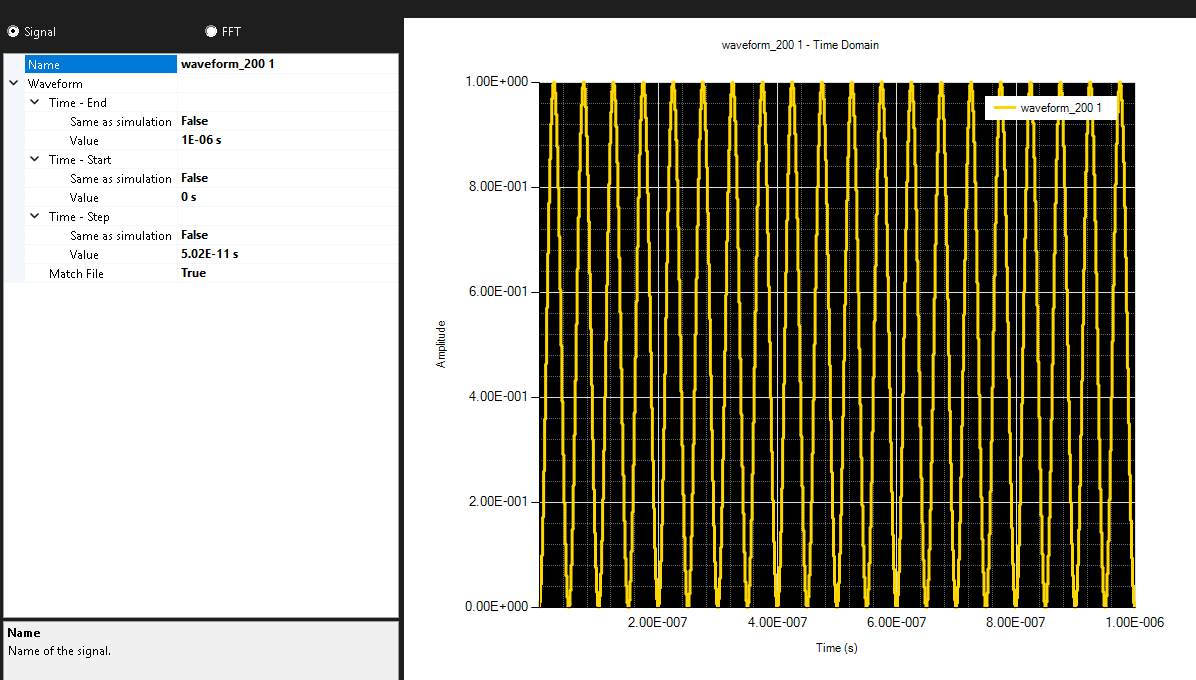Click the 8.00E-007 x-axis tick label

pos(1015,623)
